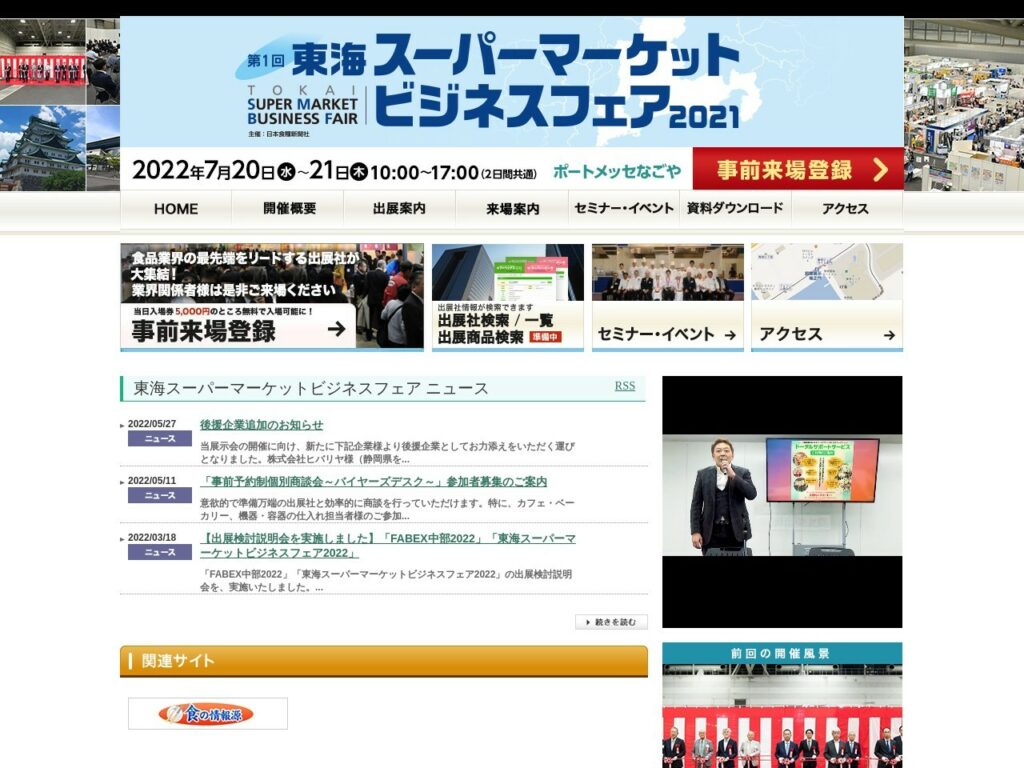Click the ニュース tag under 2022/05/27
1024x768 pixels.
pos(160,439)
